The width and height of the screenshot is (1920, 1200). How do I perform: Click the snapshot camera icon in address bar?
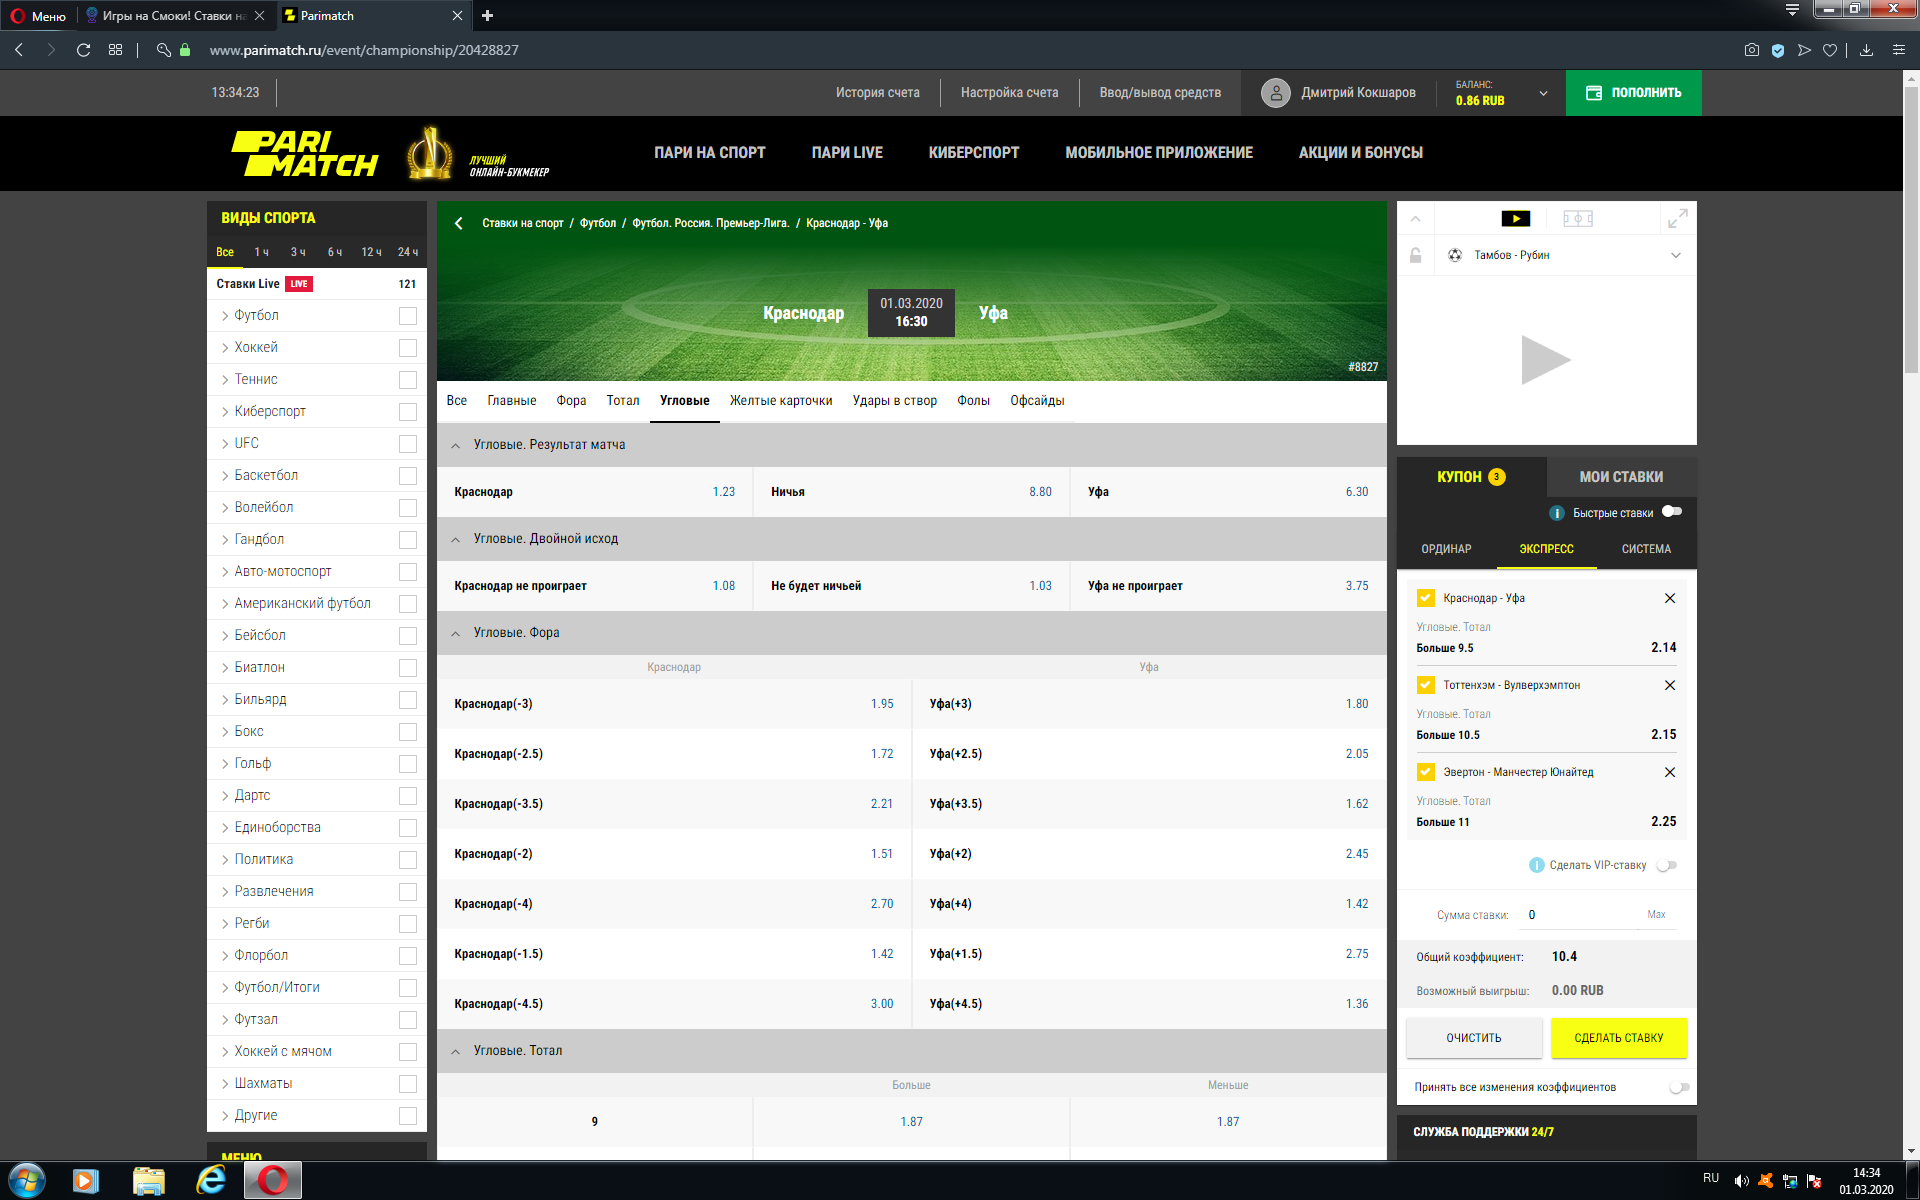click(x=1752, y=50)
